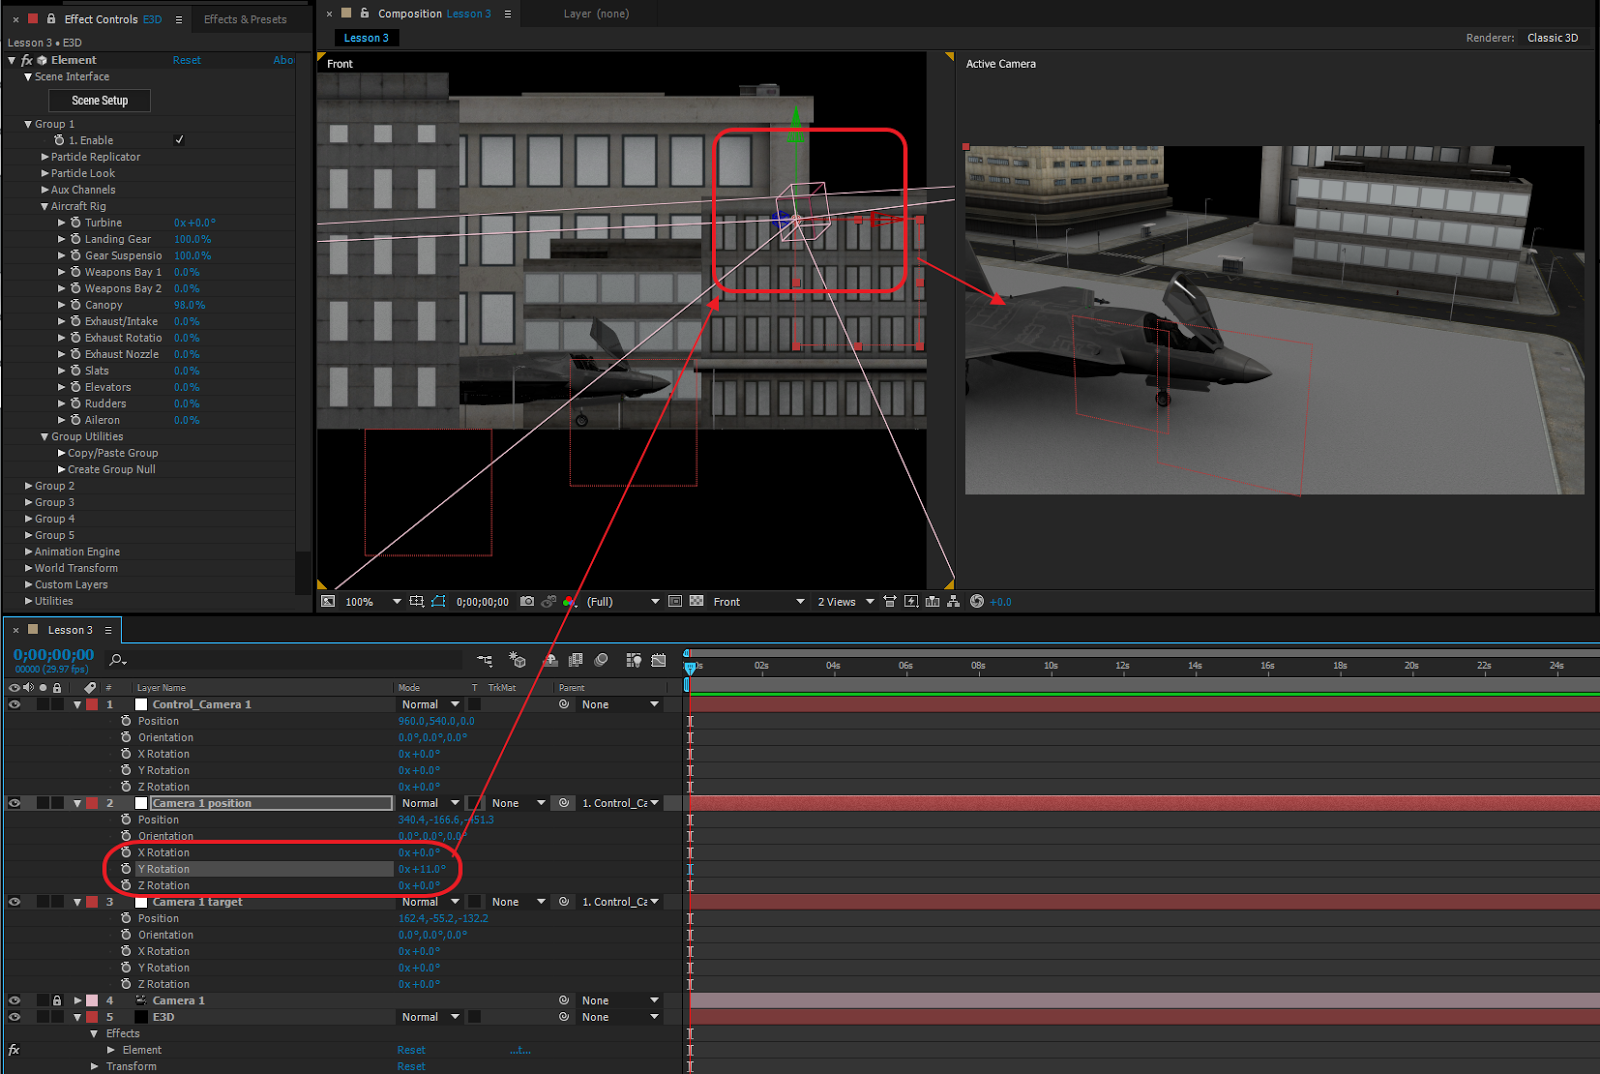
Task: Click the Scene Setup button
Action: tap(100, 100)
